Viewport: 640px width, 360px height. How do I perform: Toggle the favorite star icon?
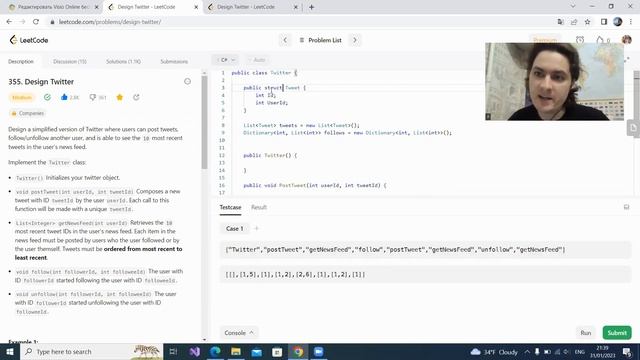[x=120, y=97]
